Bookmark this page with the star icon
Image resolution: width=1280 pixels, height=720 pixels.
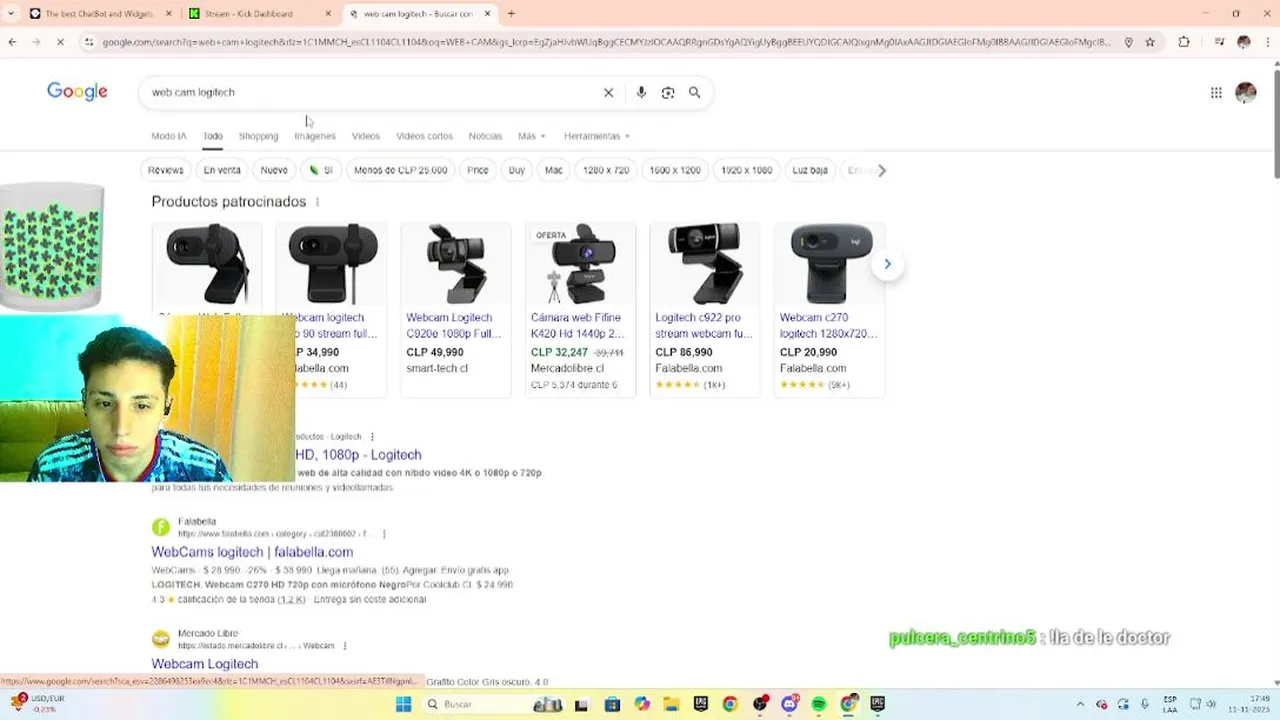click(x=1150, y=42)
